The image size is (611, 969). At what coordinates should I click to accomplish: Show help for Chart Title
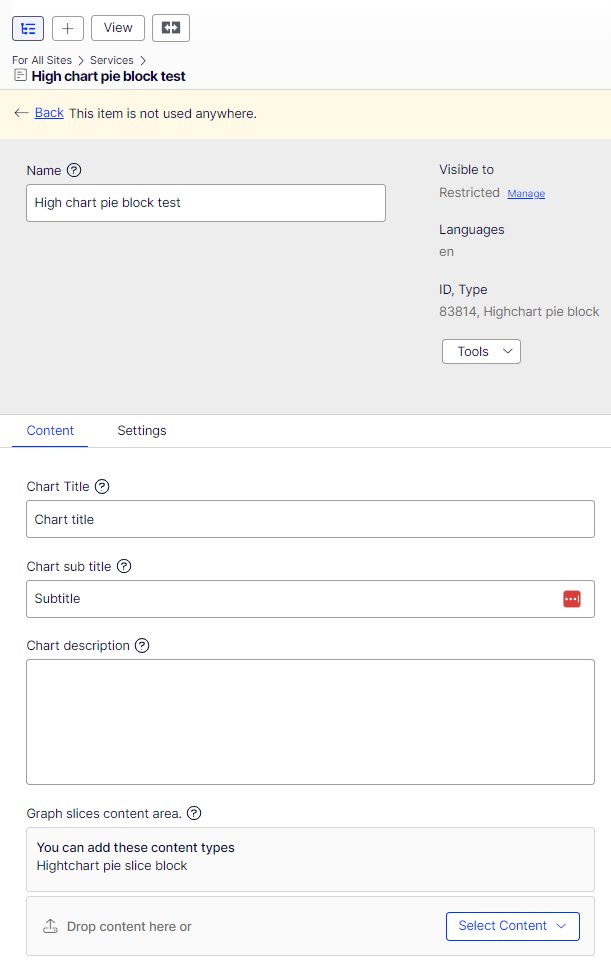[102, 486]
